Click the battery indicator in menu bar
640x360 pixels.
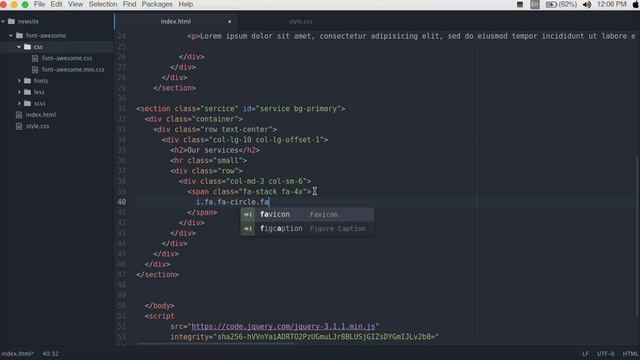coord(561,4)
